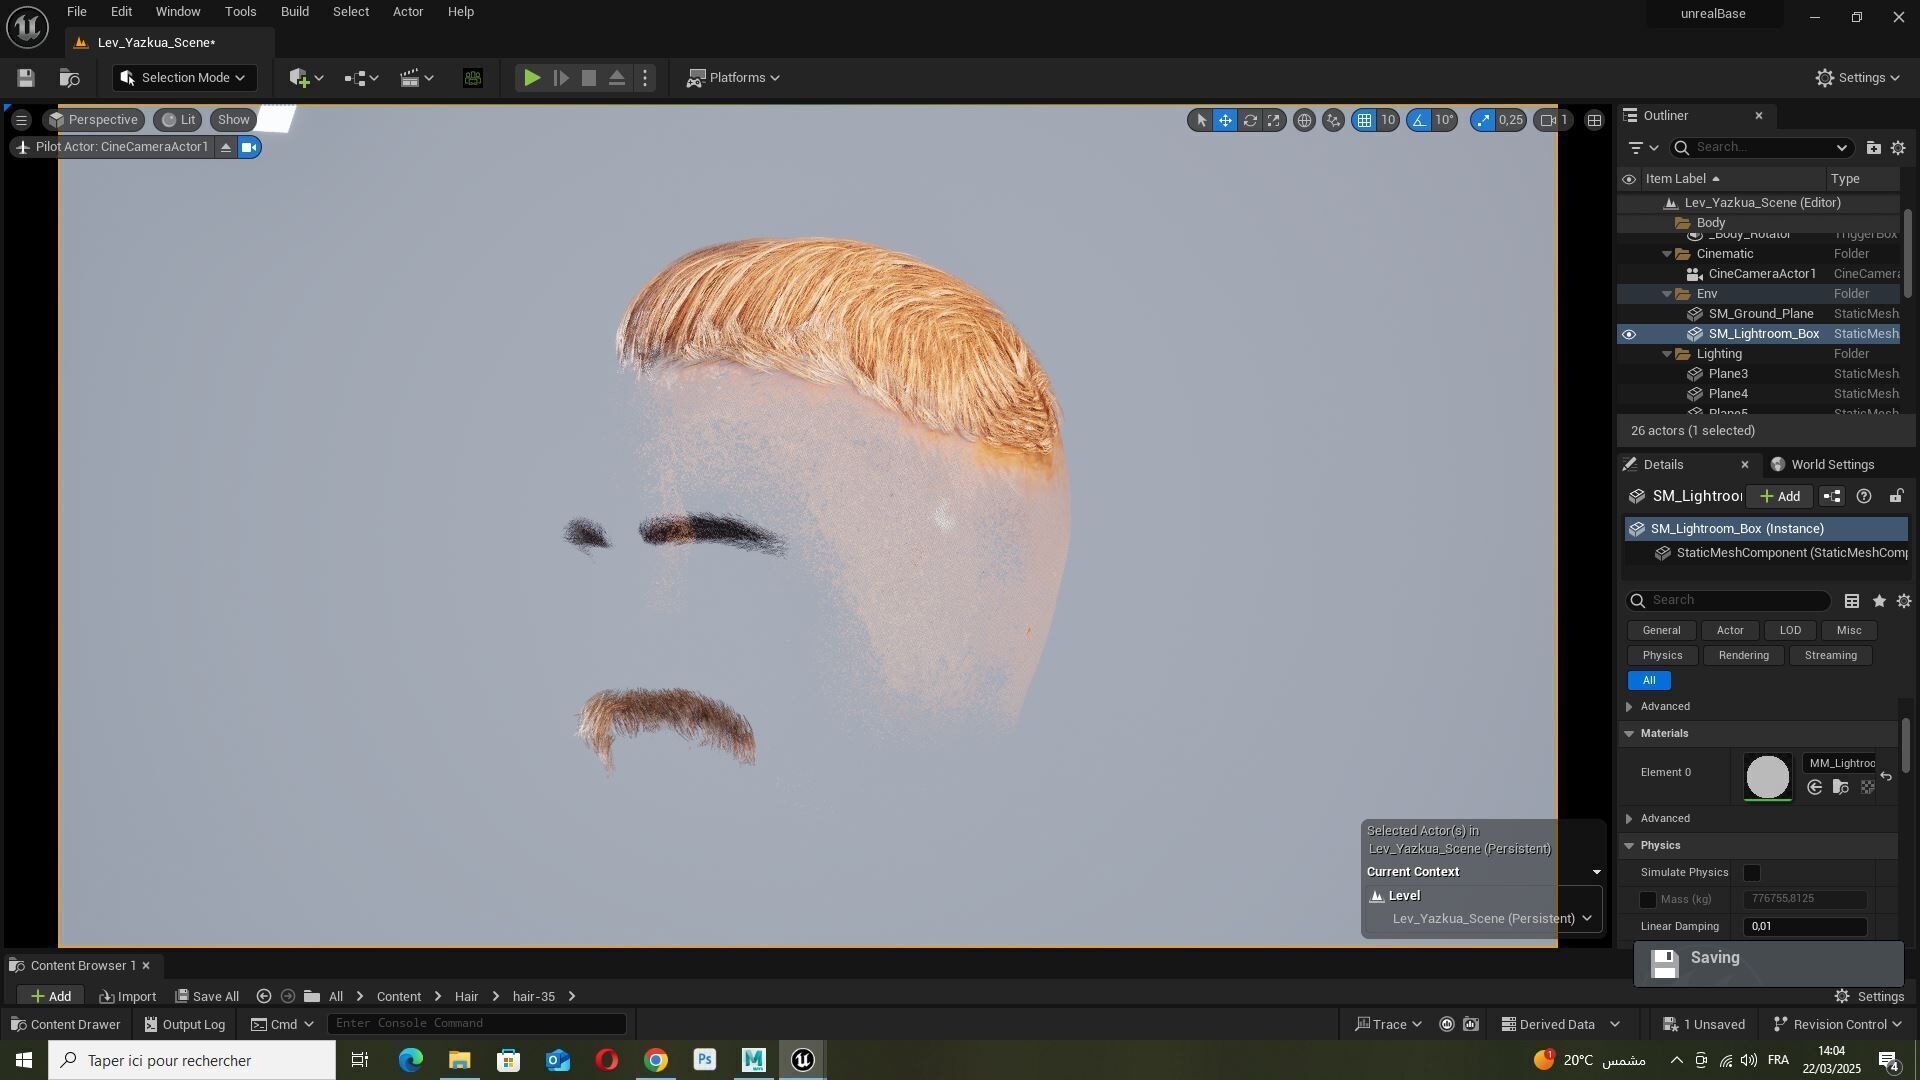Open the Outliner filter options
1920x1080 pixels.
coord(1643,148)
